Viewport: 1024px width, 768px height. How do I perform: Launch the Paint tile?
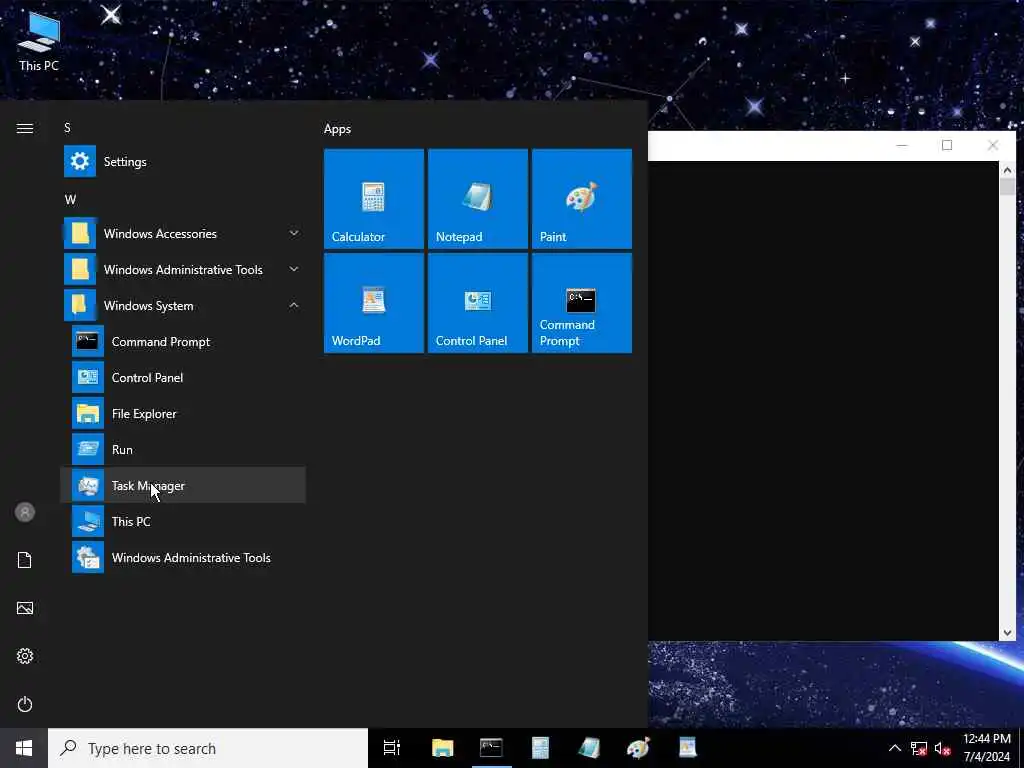[x=582, y=199]
